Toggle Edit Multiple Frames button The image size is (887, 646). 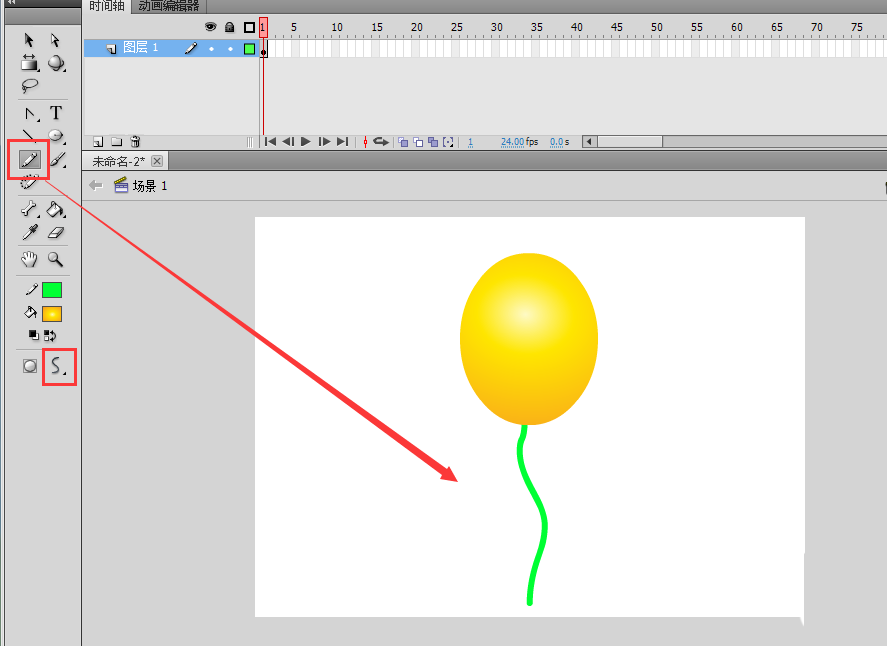click(433, 142)
